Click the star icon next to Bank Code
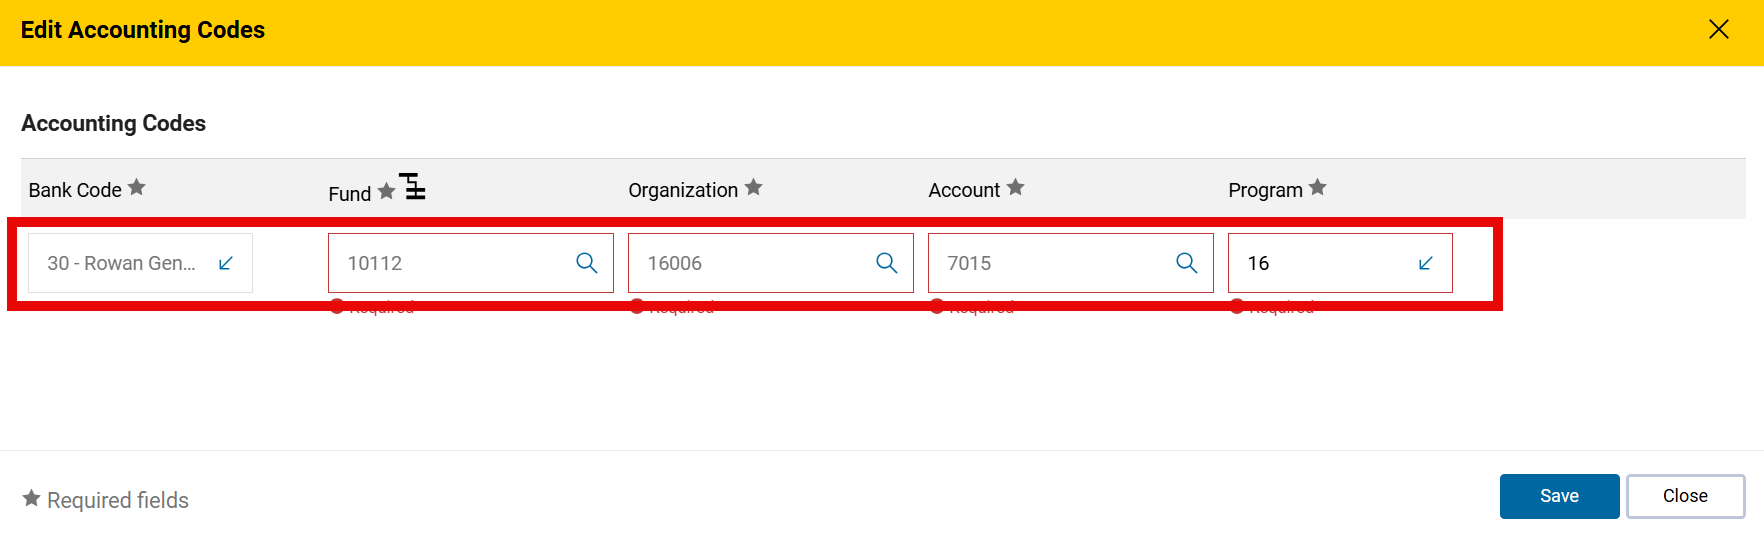 pos(137,188)
